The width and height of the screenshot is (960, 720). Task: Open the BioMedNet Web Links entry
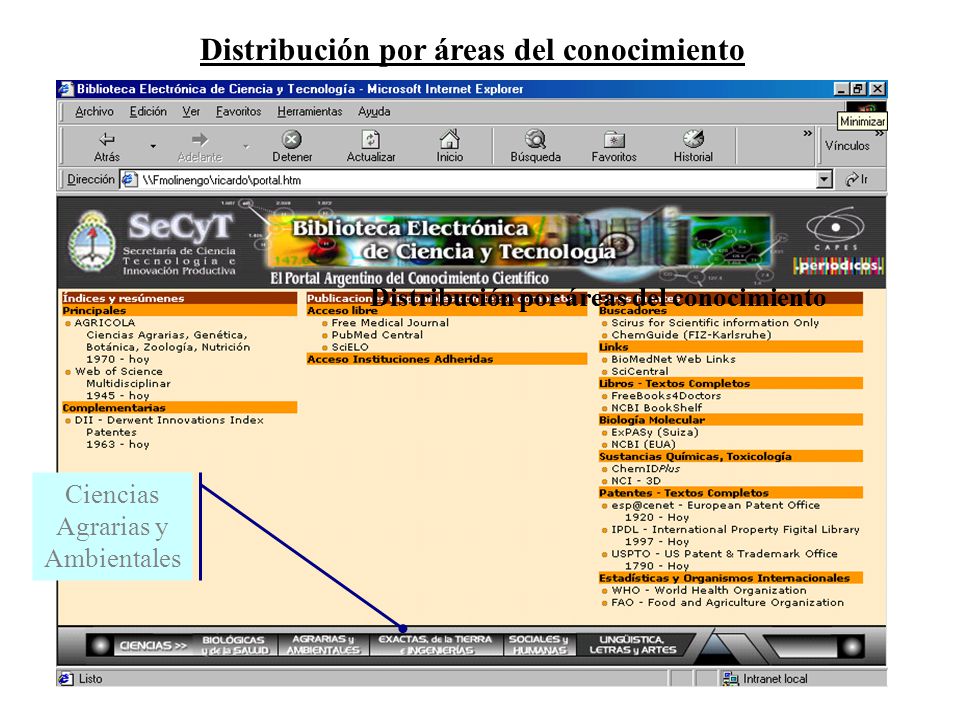[673, 359]
